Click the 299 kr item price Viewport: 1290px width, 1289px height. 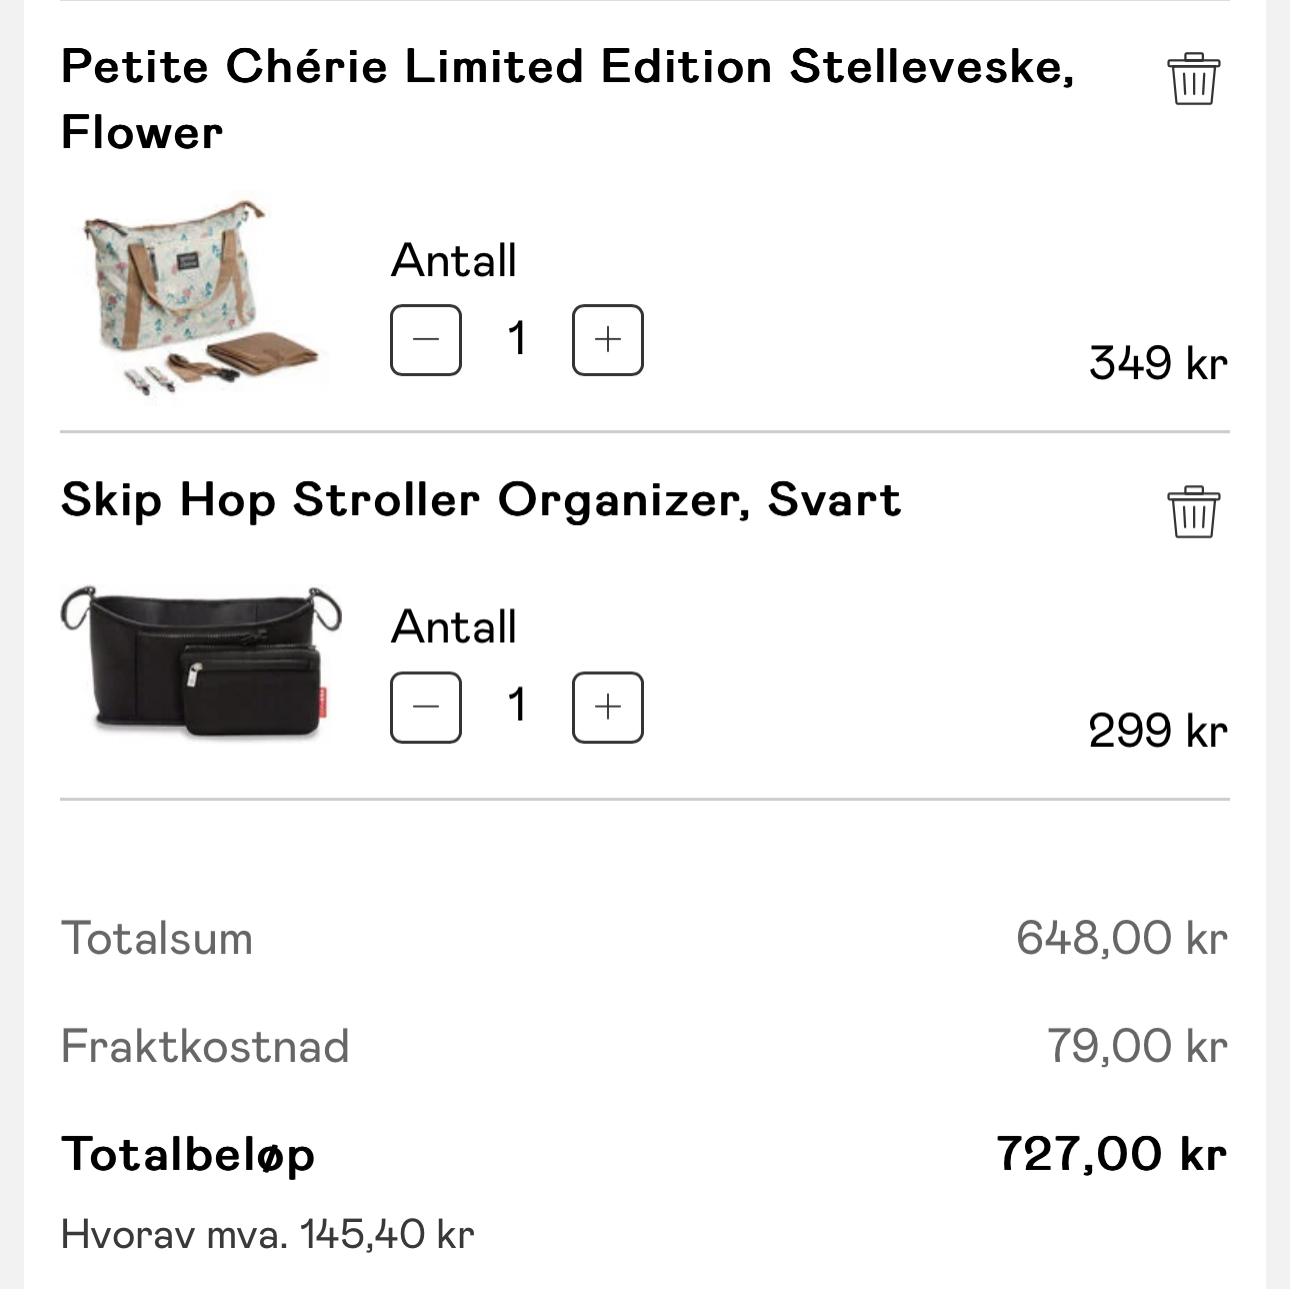pos(1157,730)
